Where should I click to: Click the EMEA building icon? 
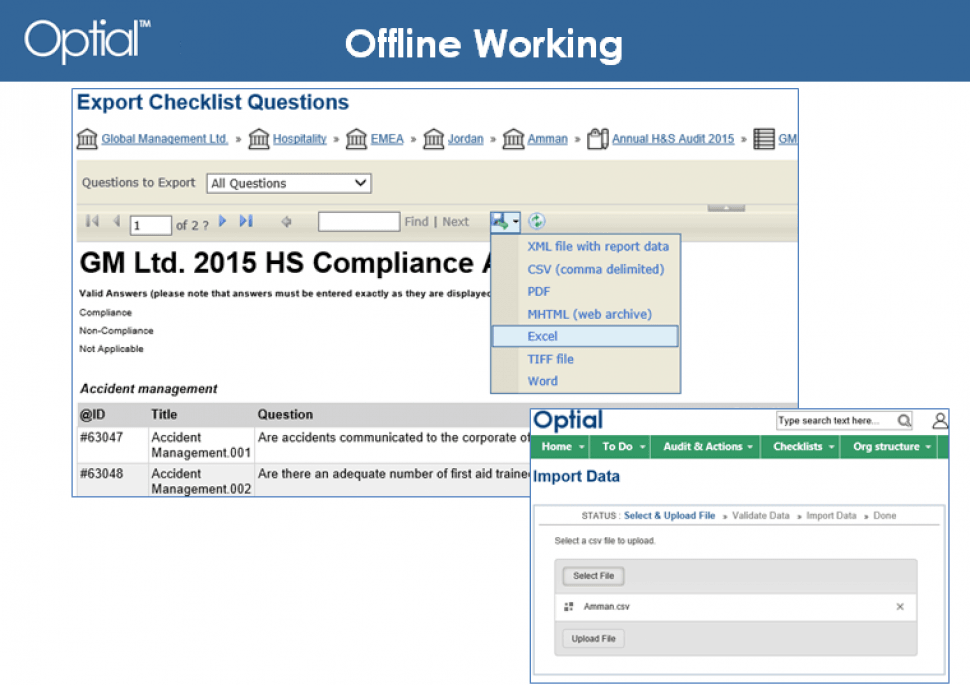coord(356,139)
